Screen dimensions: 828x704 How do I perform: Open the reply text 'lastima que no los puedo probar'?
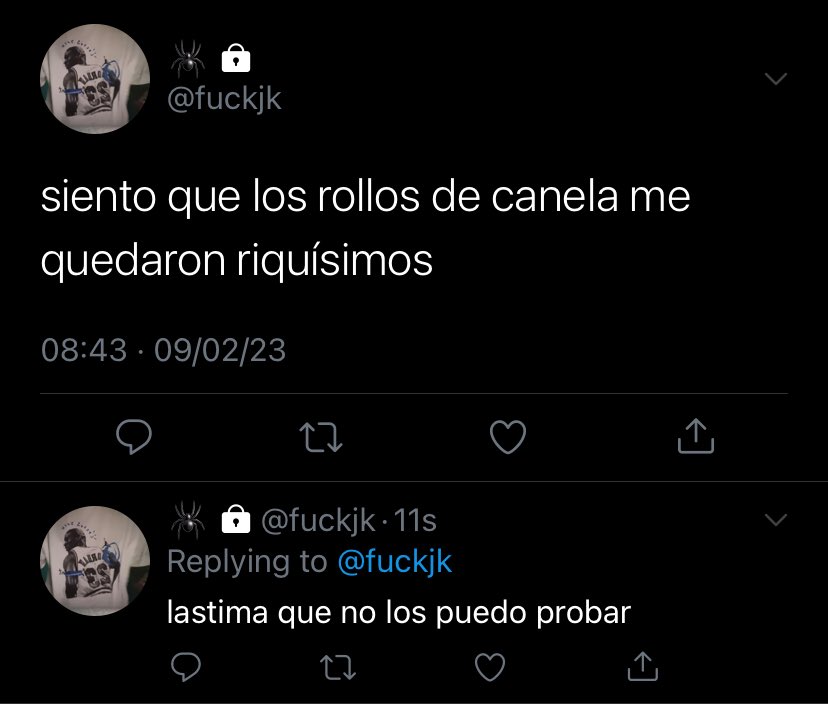pyautogui.click(x=399, y=613)
